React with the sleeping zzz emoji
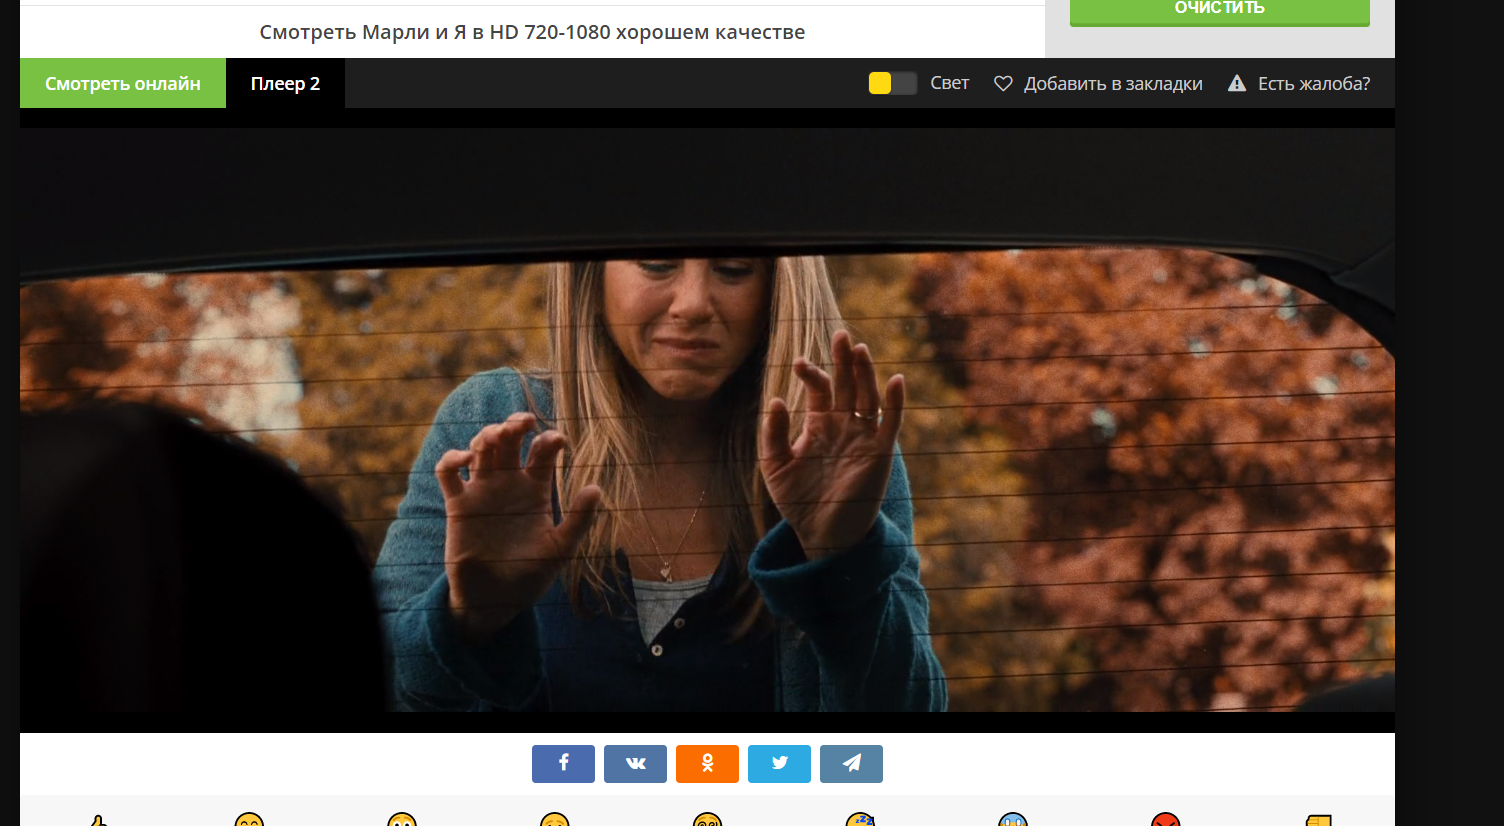Image resolution: width=1504 pixels, height=826 pixels. tap(860, 820)
